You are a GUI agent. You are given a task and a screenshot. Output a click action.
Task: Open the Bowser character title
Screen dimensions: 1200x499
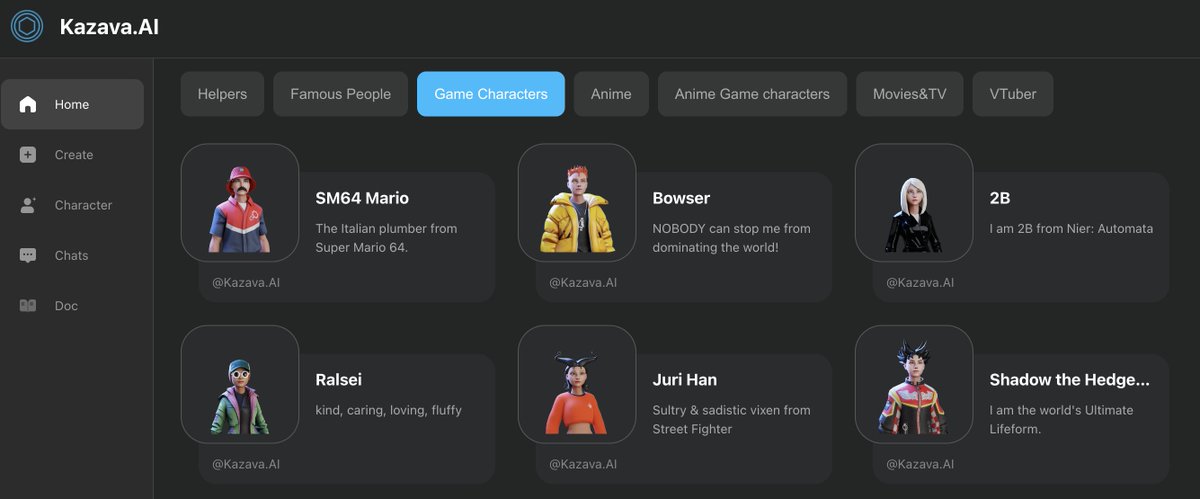click(x=681, y=198)
